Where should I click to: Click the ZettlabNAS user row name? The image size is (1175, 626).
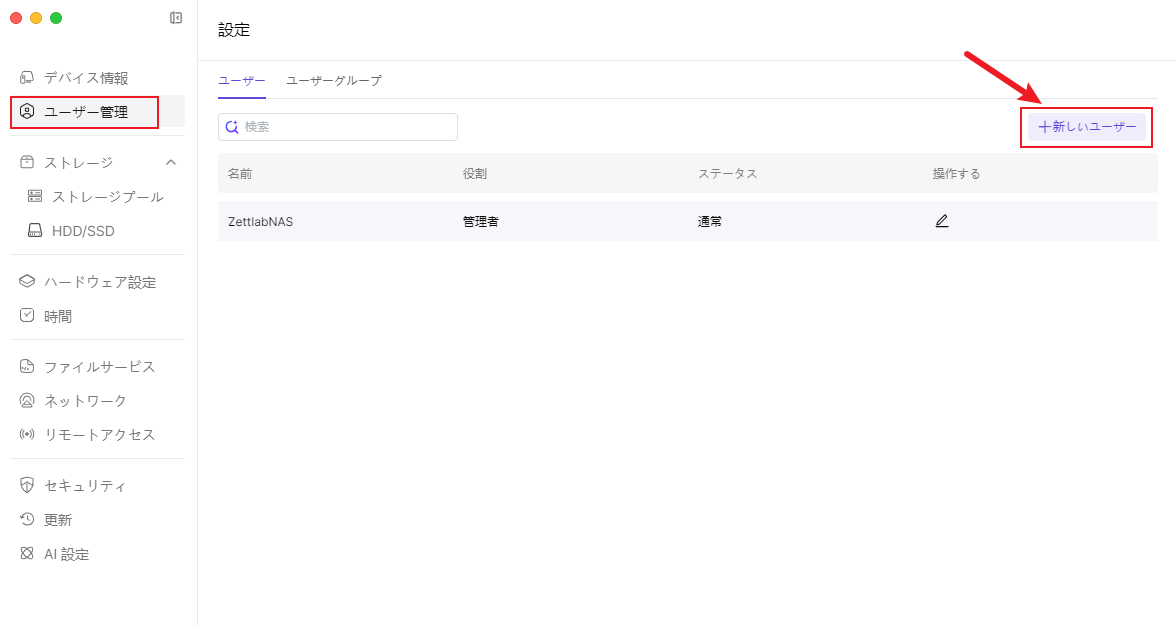pos(260,222)
